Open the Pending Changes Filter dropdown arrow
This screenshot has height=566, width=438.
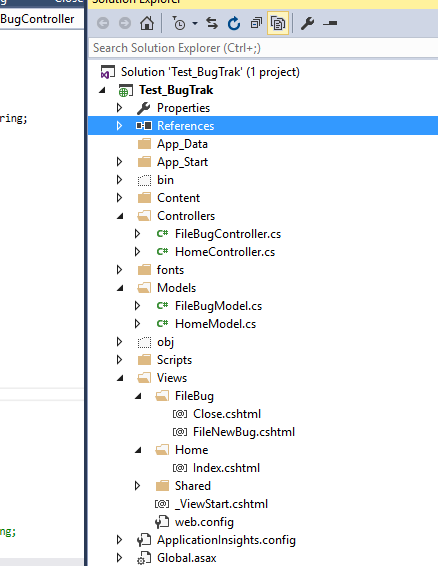click(x=195, y=23)
